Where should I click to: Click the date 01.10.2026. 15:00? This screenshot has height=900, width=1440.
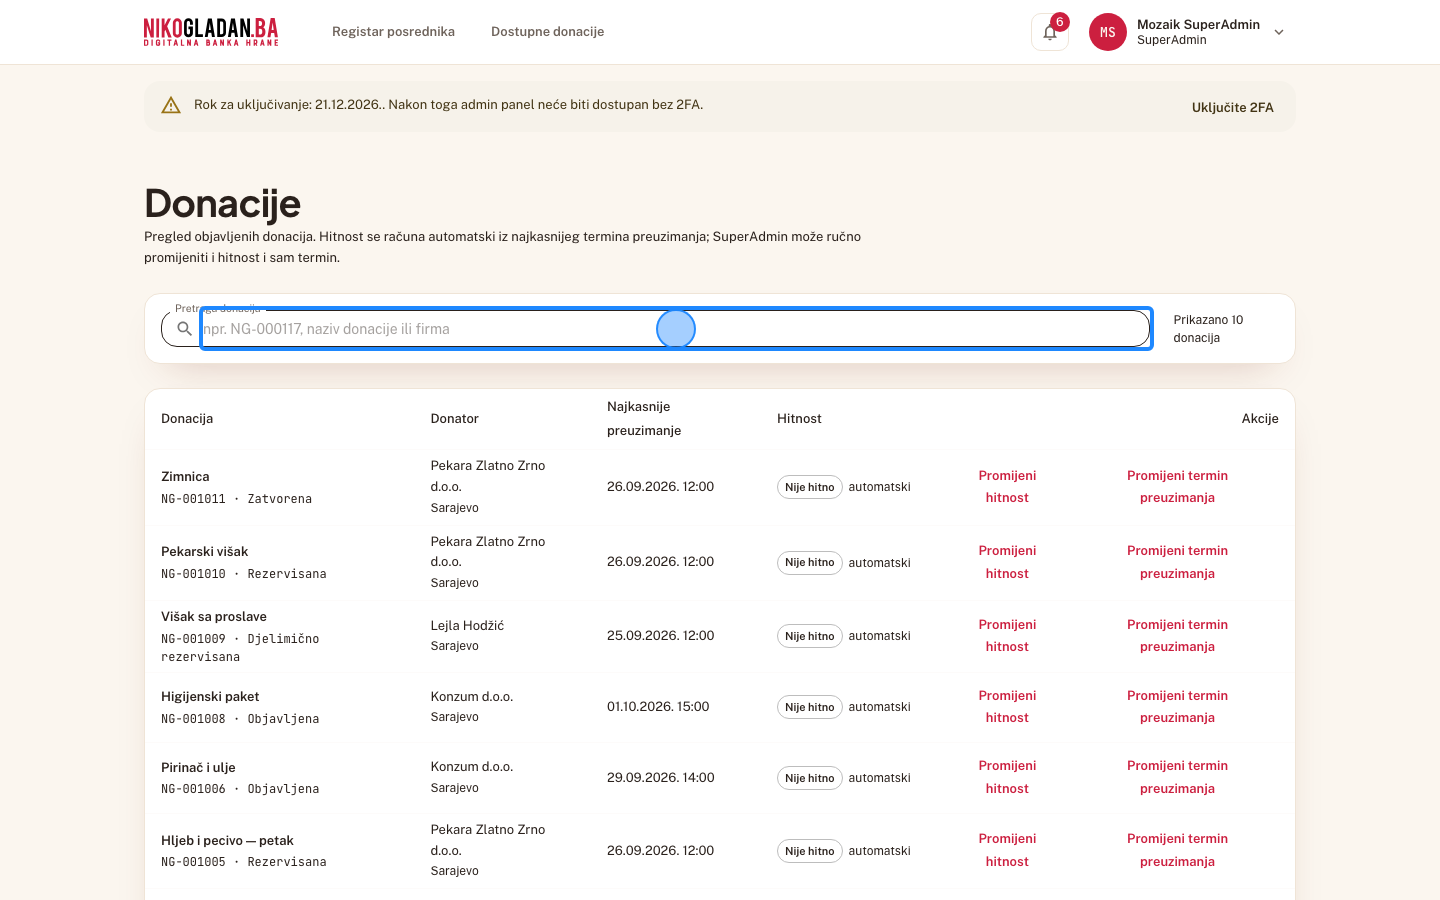point(658,707)
